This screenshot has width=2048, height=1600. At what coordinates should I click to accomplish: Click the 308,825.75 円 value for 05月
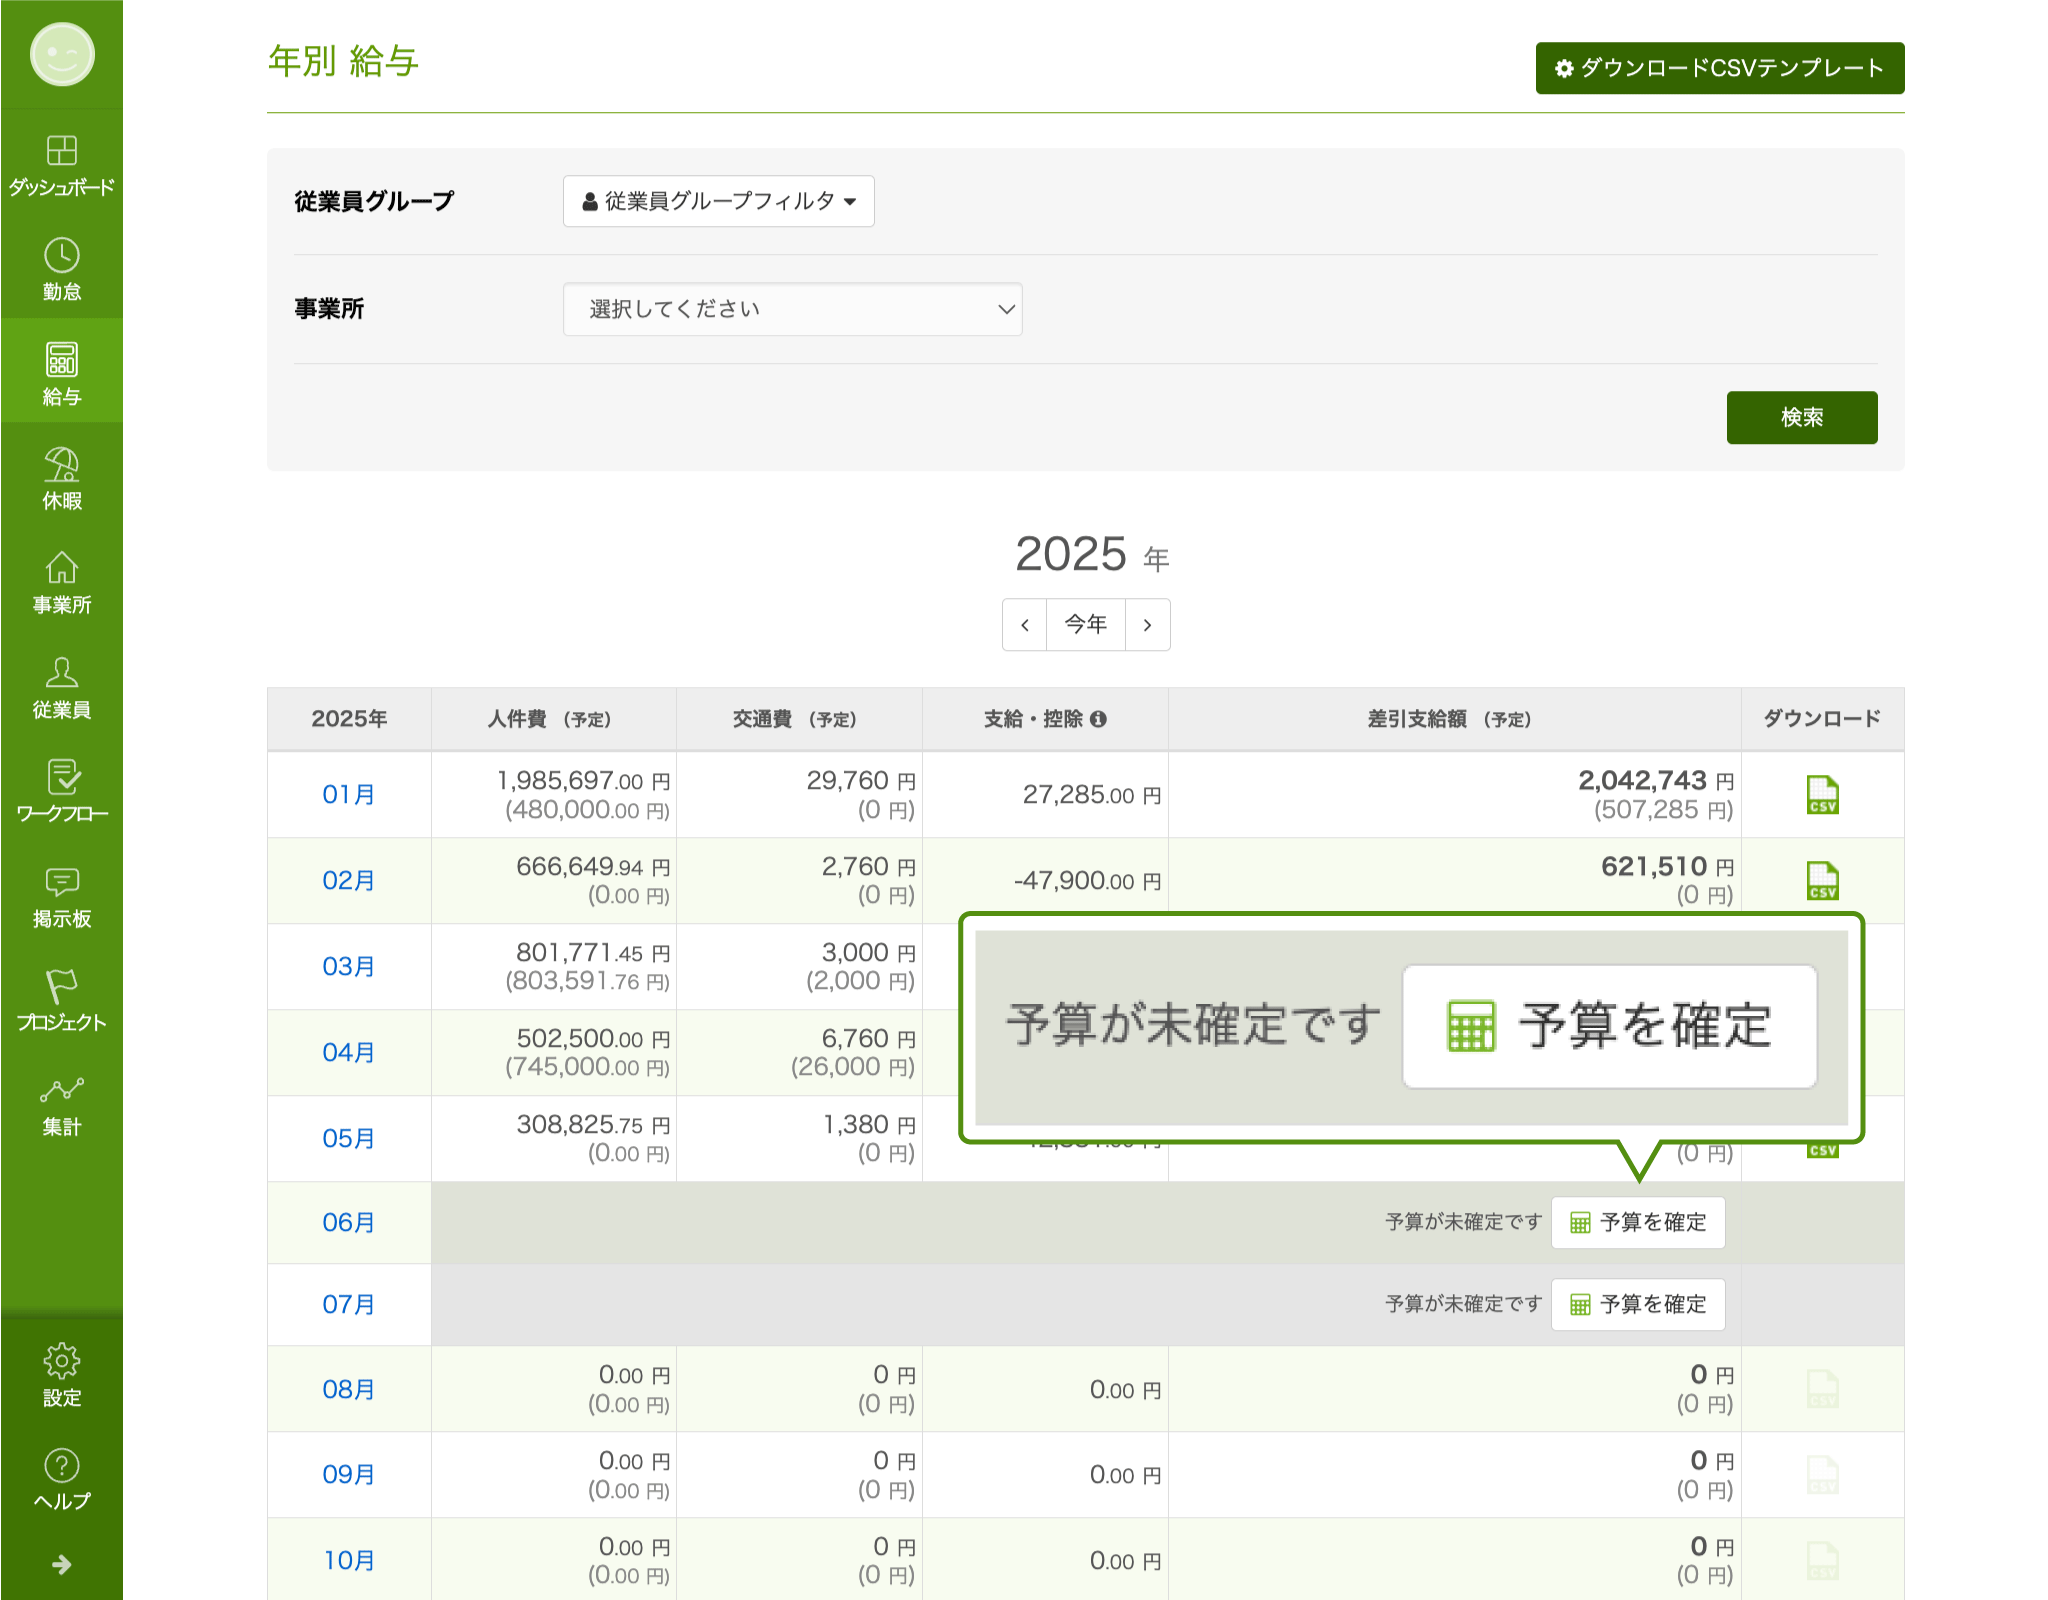(593, 1125)
